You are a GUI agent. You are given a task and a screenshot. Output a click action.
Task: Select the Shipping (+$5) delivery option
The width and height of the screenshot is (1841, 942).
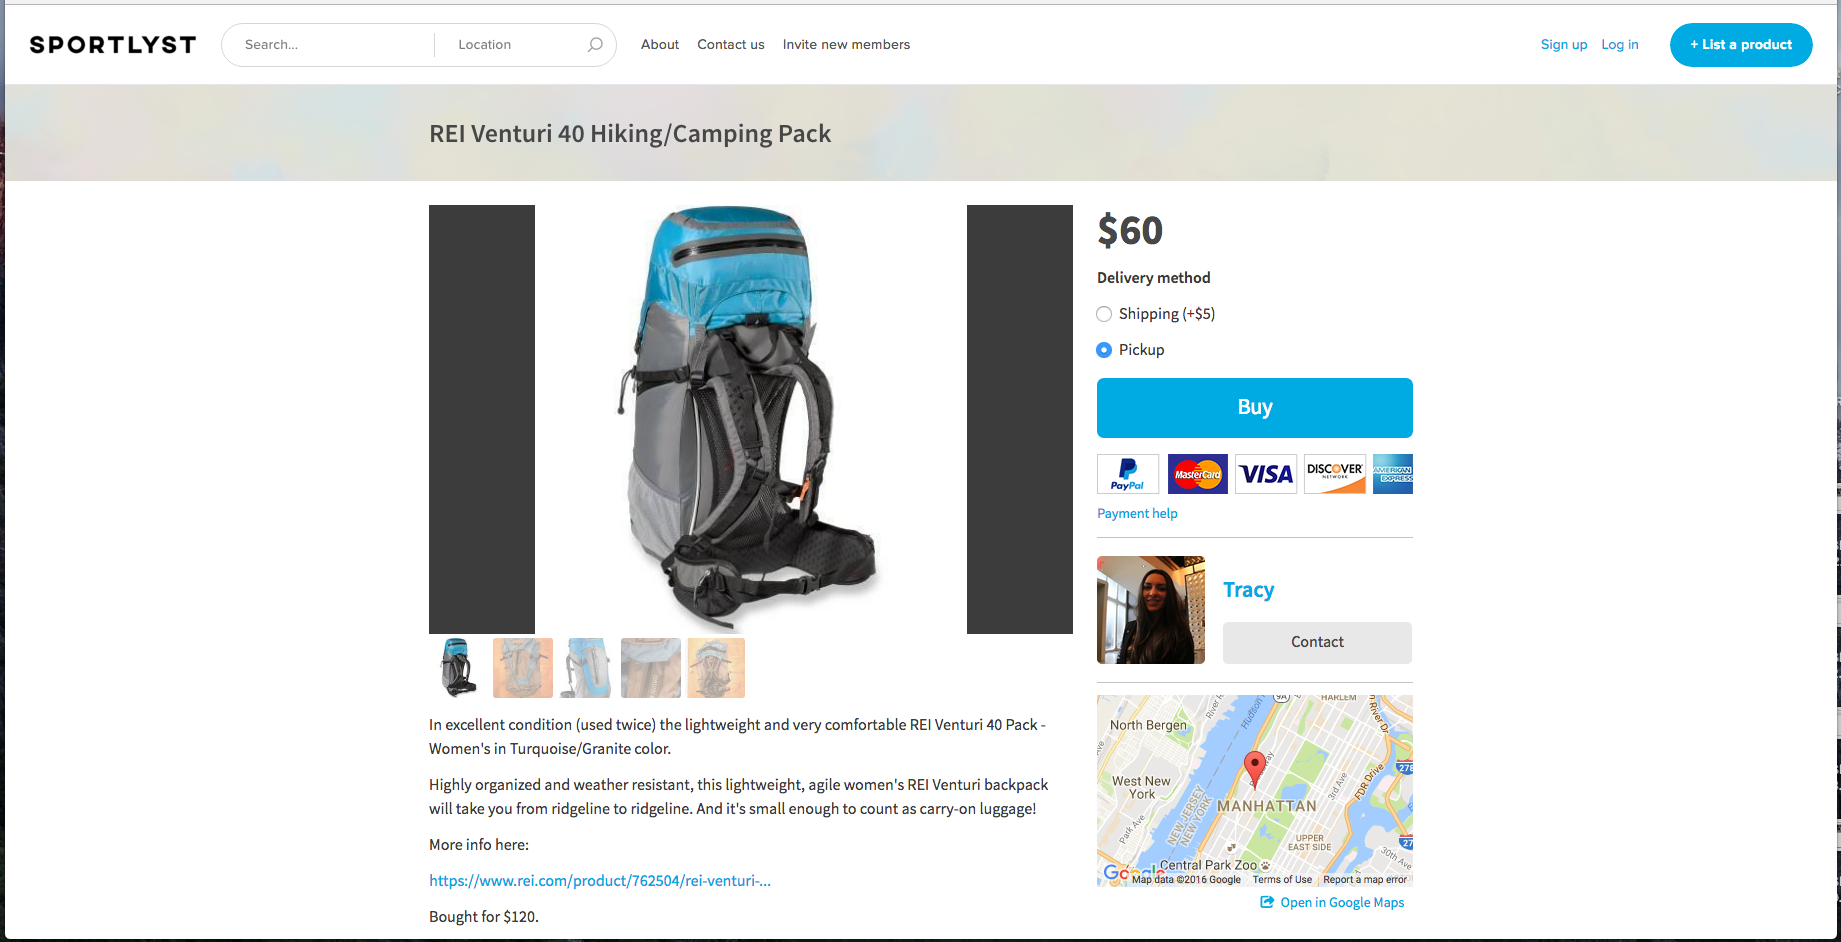click(1104, 314)
